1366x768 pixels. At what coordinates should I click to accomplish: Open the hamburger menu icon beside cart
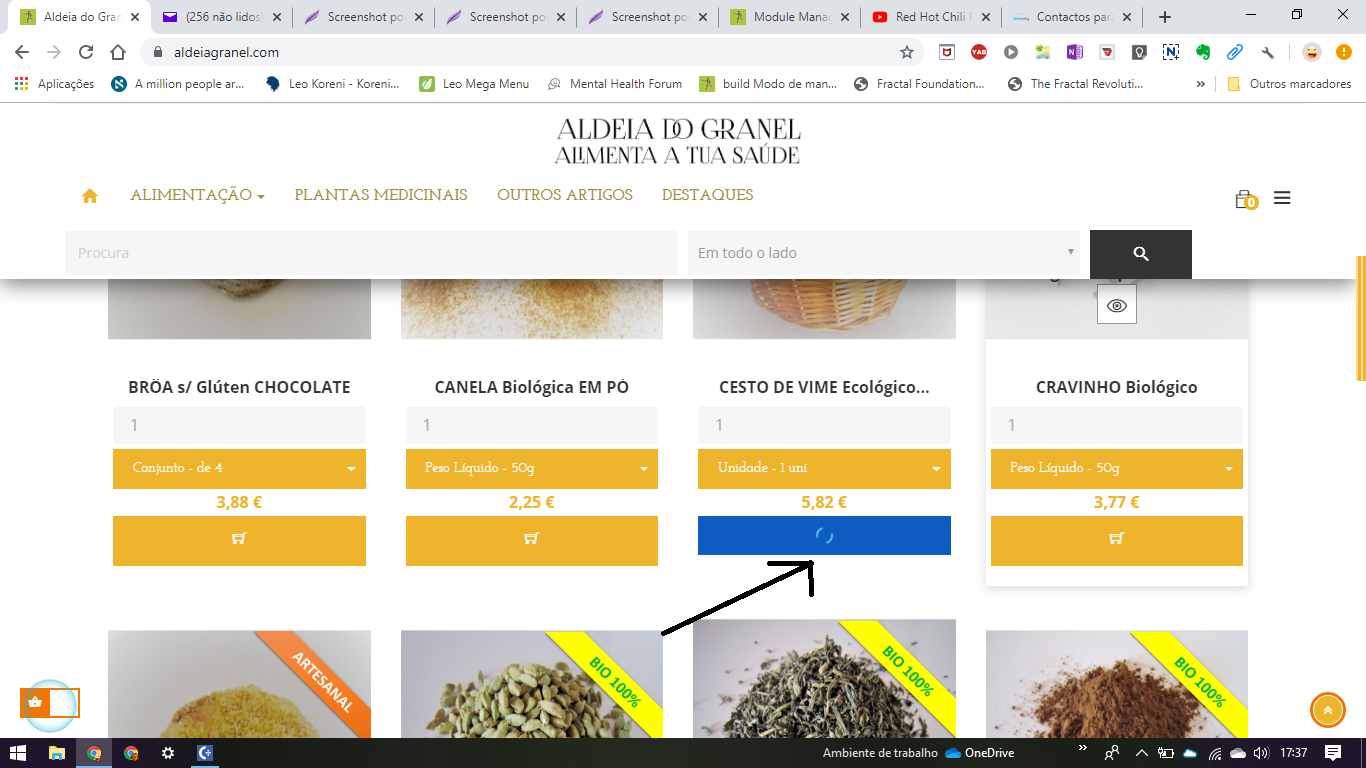pyautogui.click(x=1282, y=198)
